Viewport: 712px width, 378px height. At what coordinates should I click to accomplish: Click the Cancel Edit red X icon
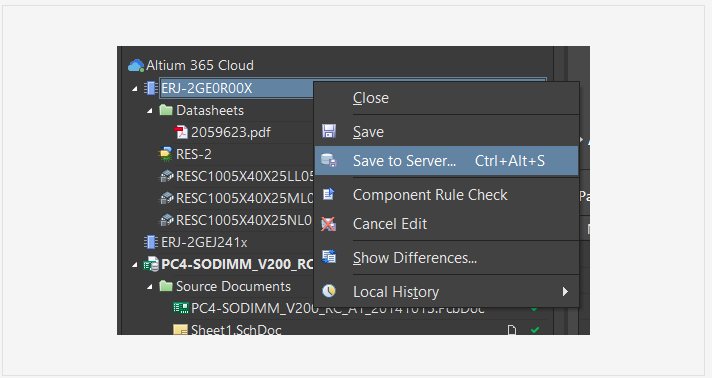click(x=329, y=224)
